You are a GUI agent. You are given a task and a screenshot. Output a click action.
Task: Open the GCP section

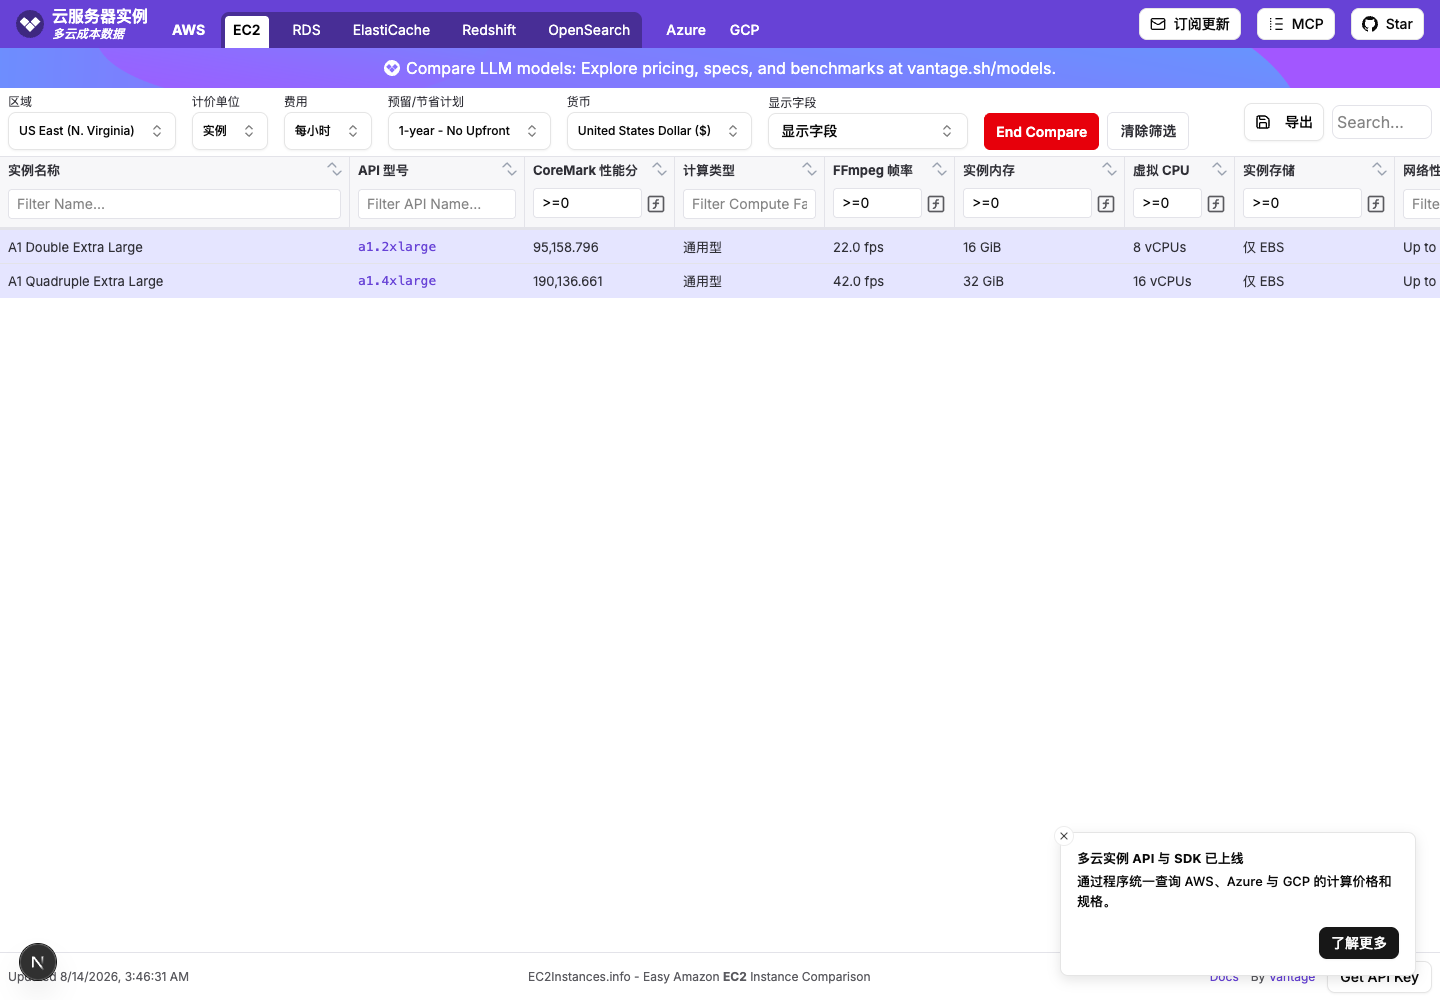tap(744, 30)
